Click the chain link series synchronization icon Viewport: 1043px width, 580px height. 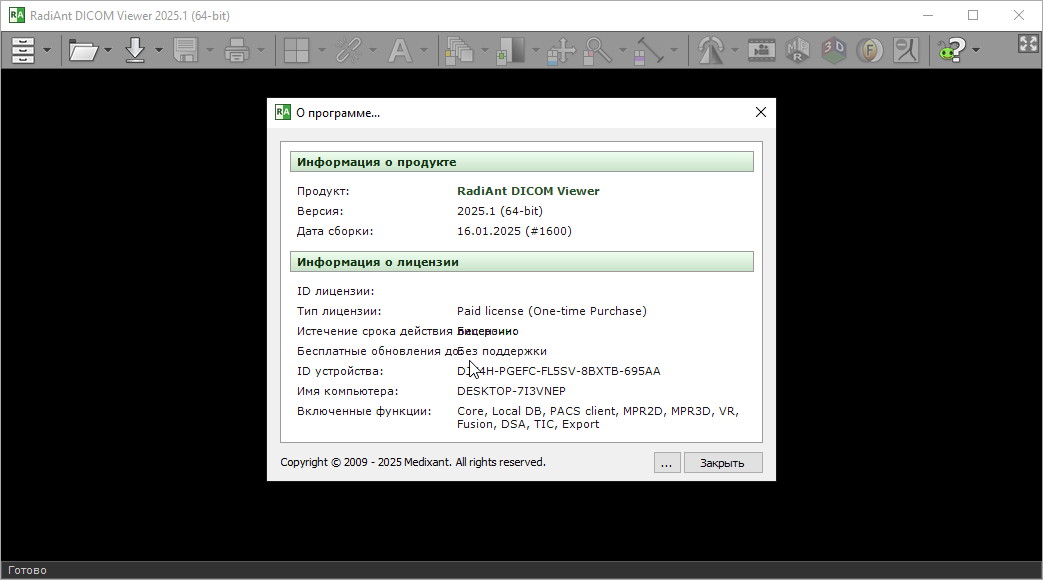pyautogui.click(x=348, y=50)
